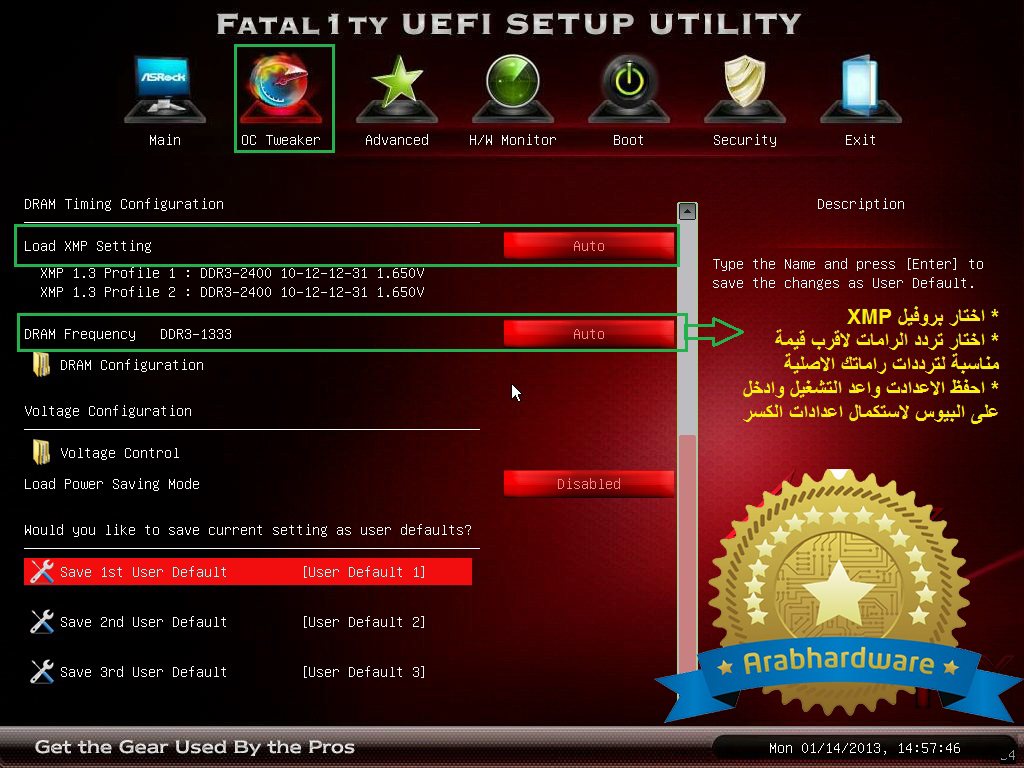Edit the [User Default 1] name field
Image resolution: width=1024 pixels, height=768 pixels.
364,572
